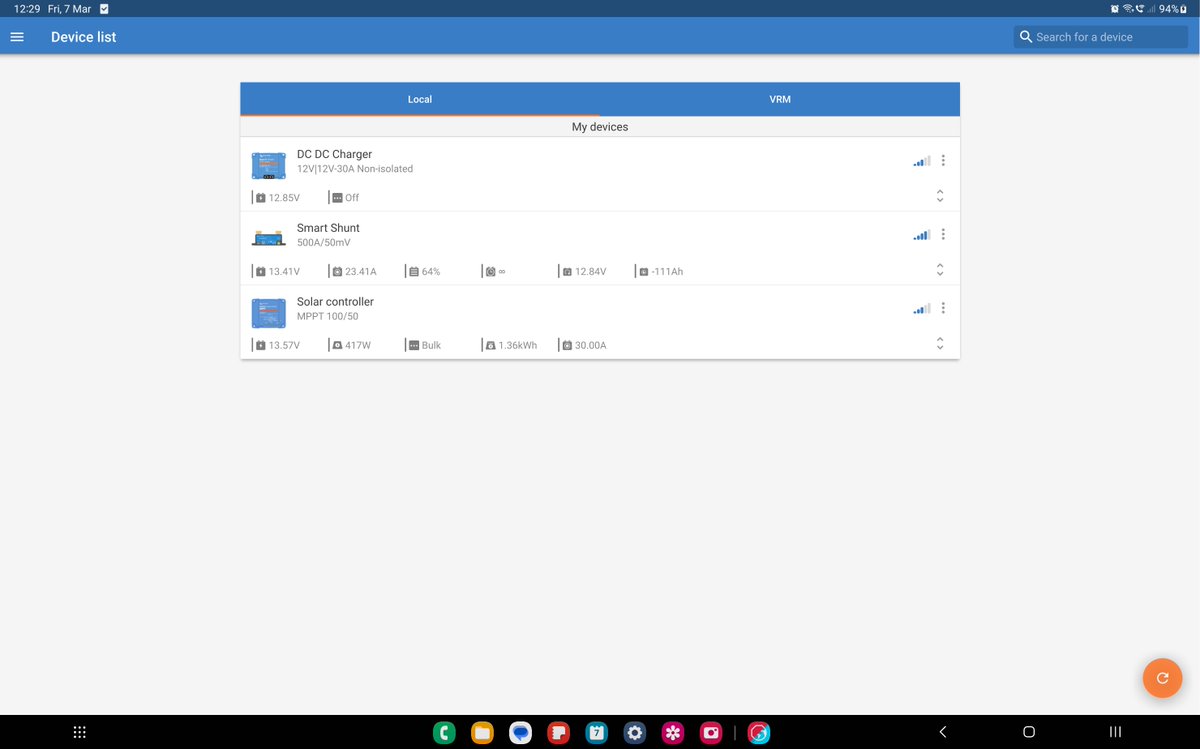
Task: Select the Smart Shunt title
Action: pos(328,228)
